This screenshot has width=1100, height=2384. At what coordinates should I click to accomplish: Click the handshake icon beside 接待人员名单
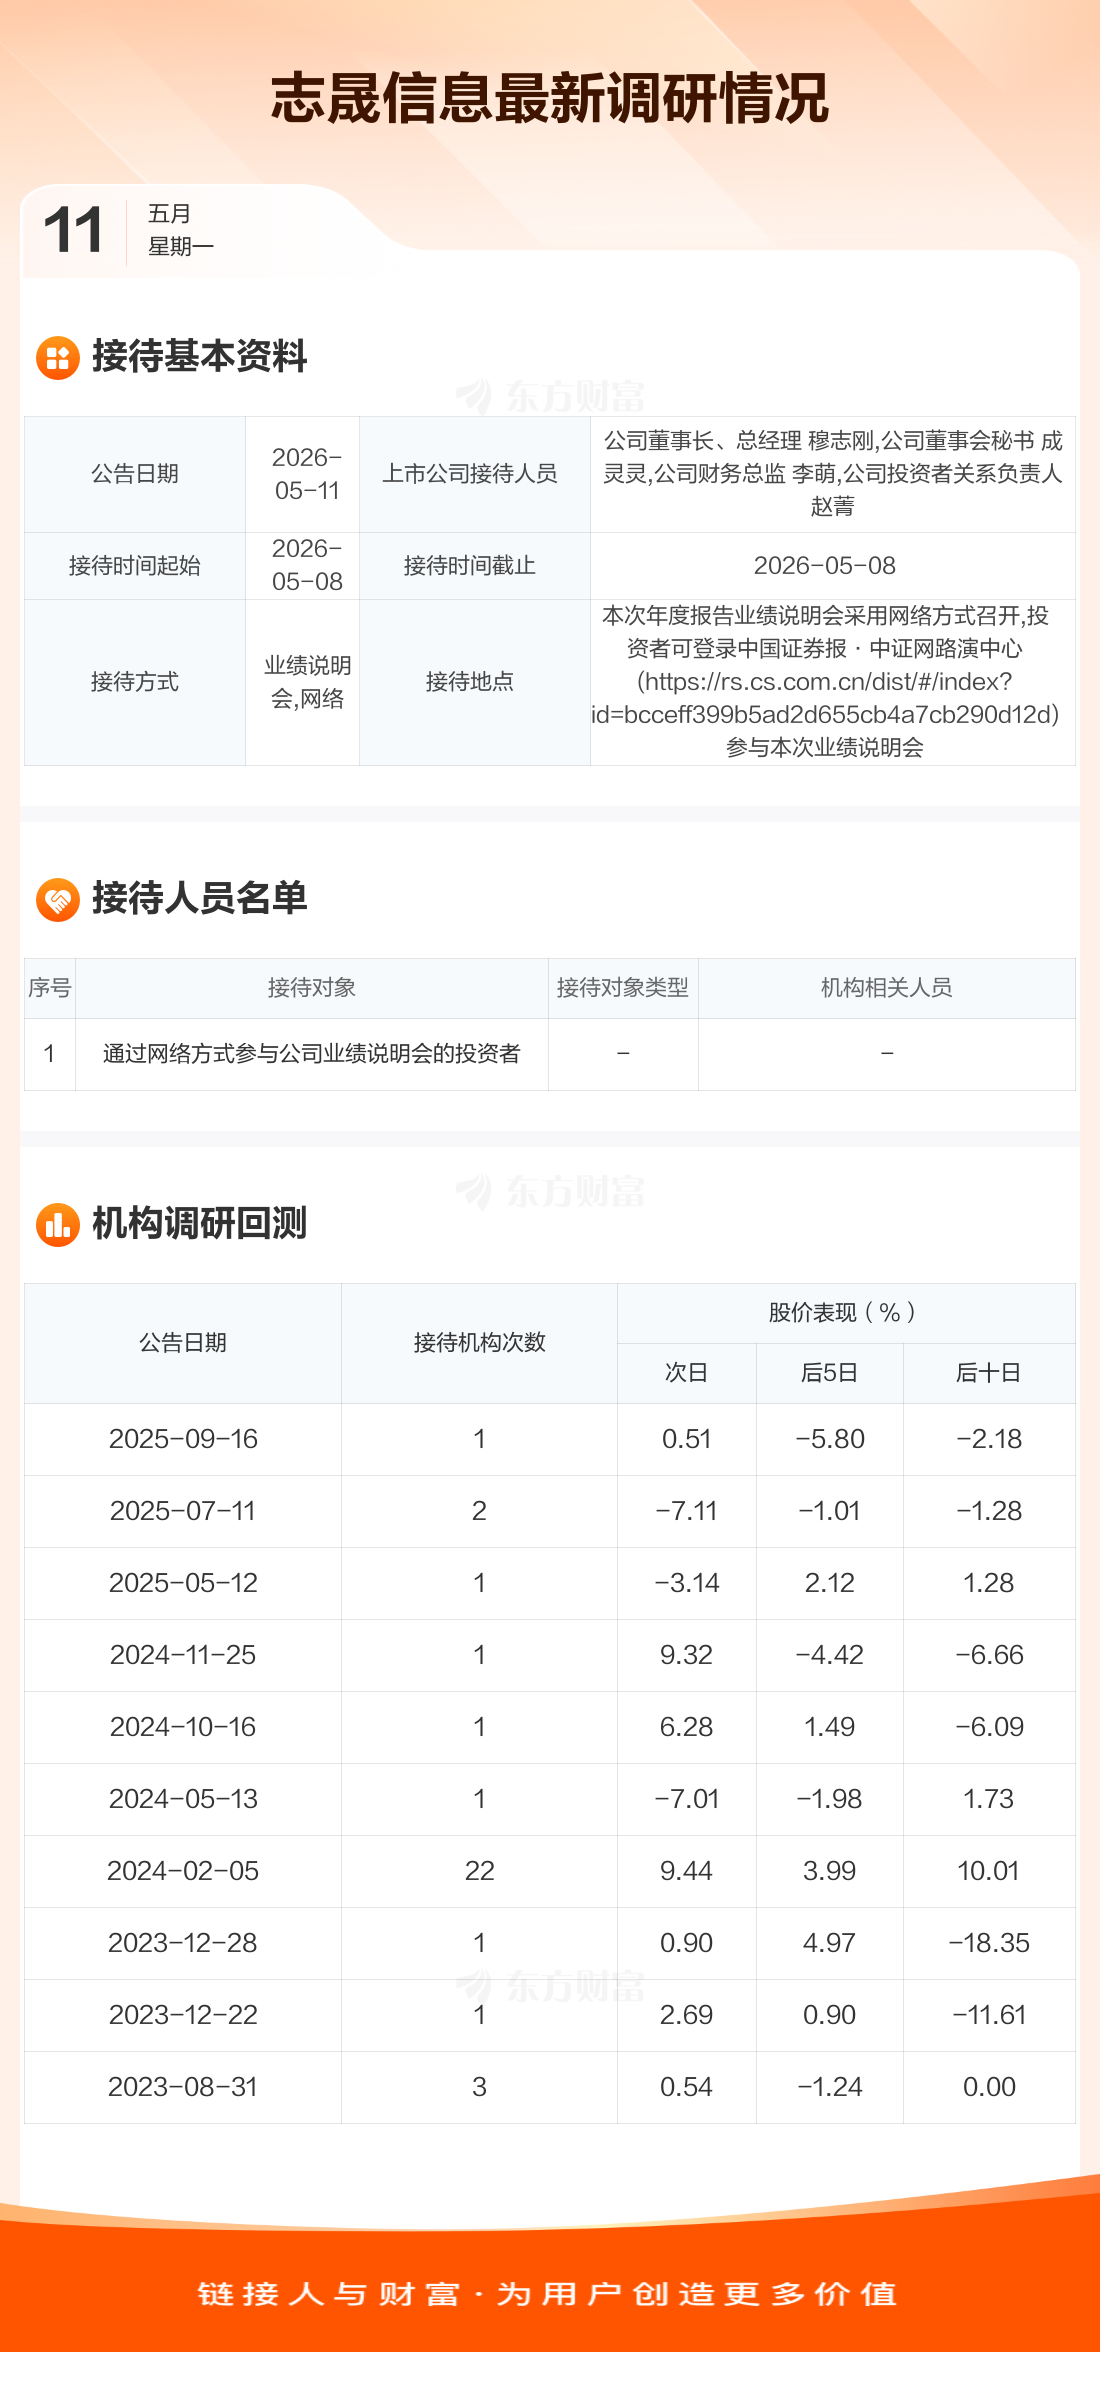click(57, 899)
